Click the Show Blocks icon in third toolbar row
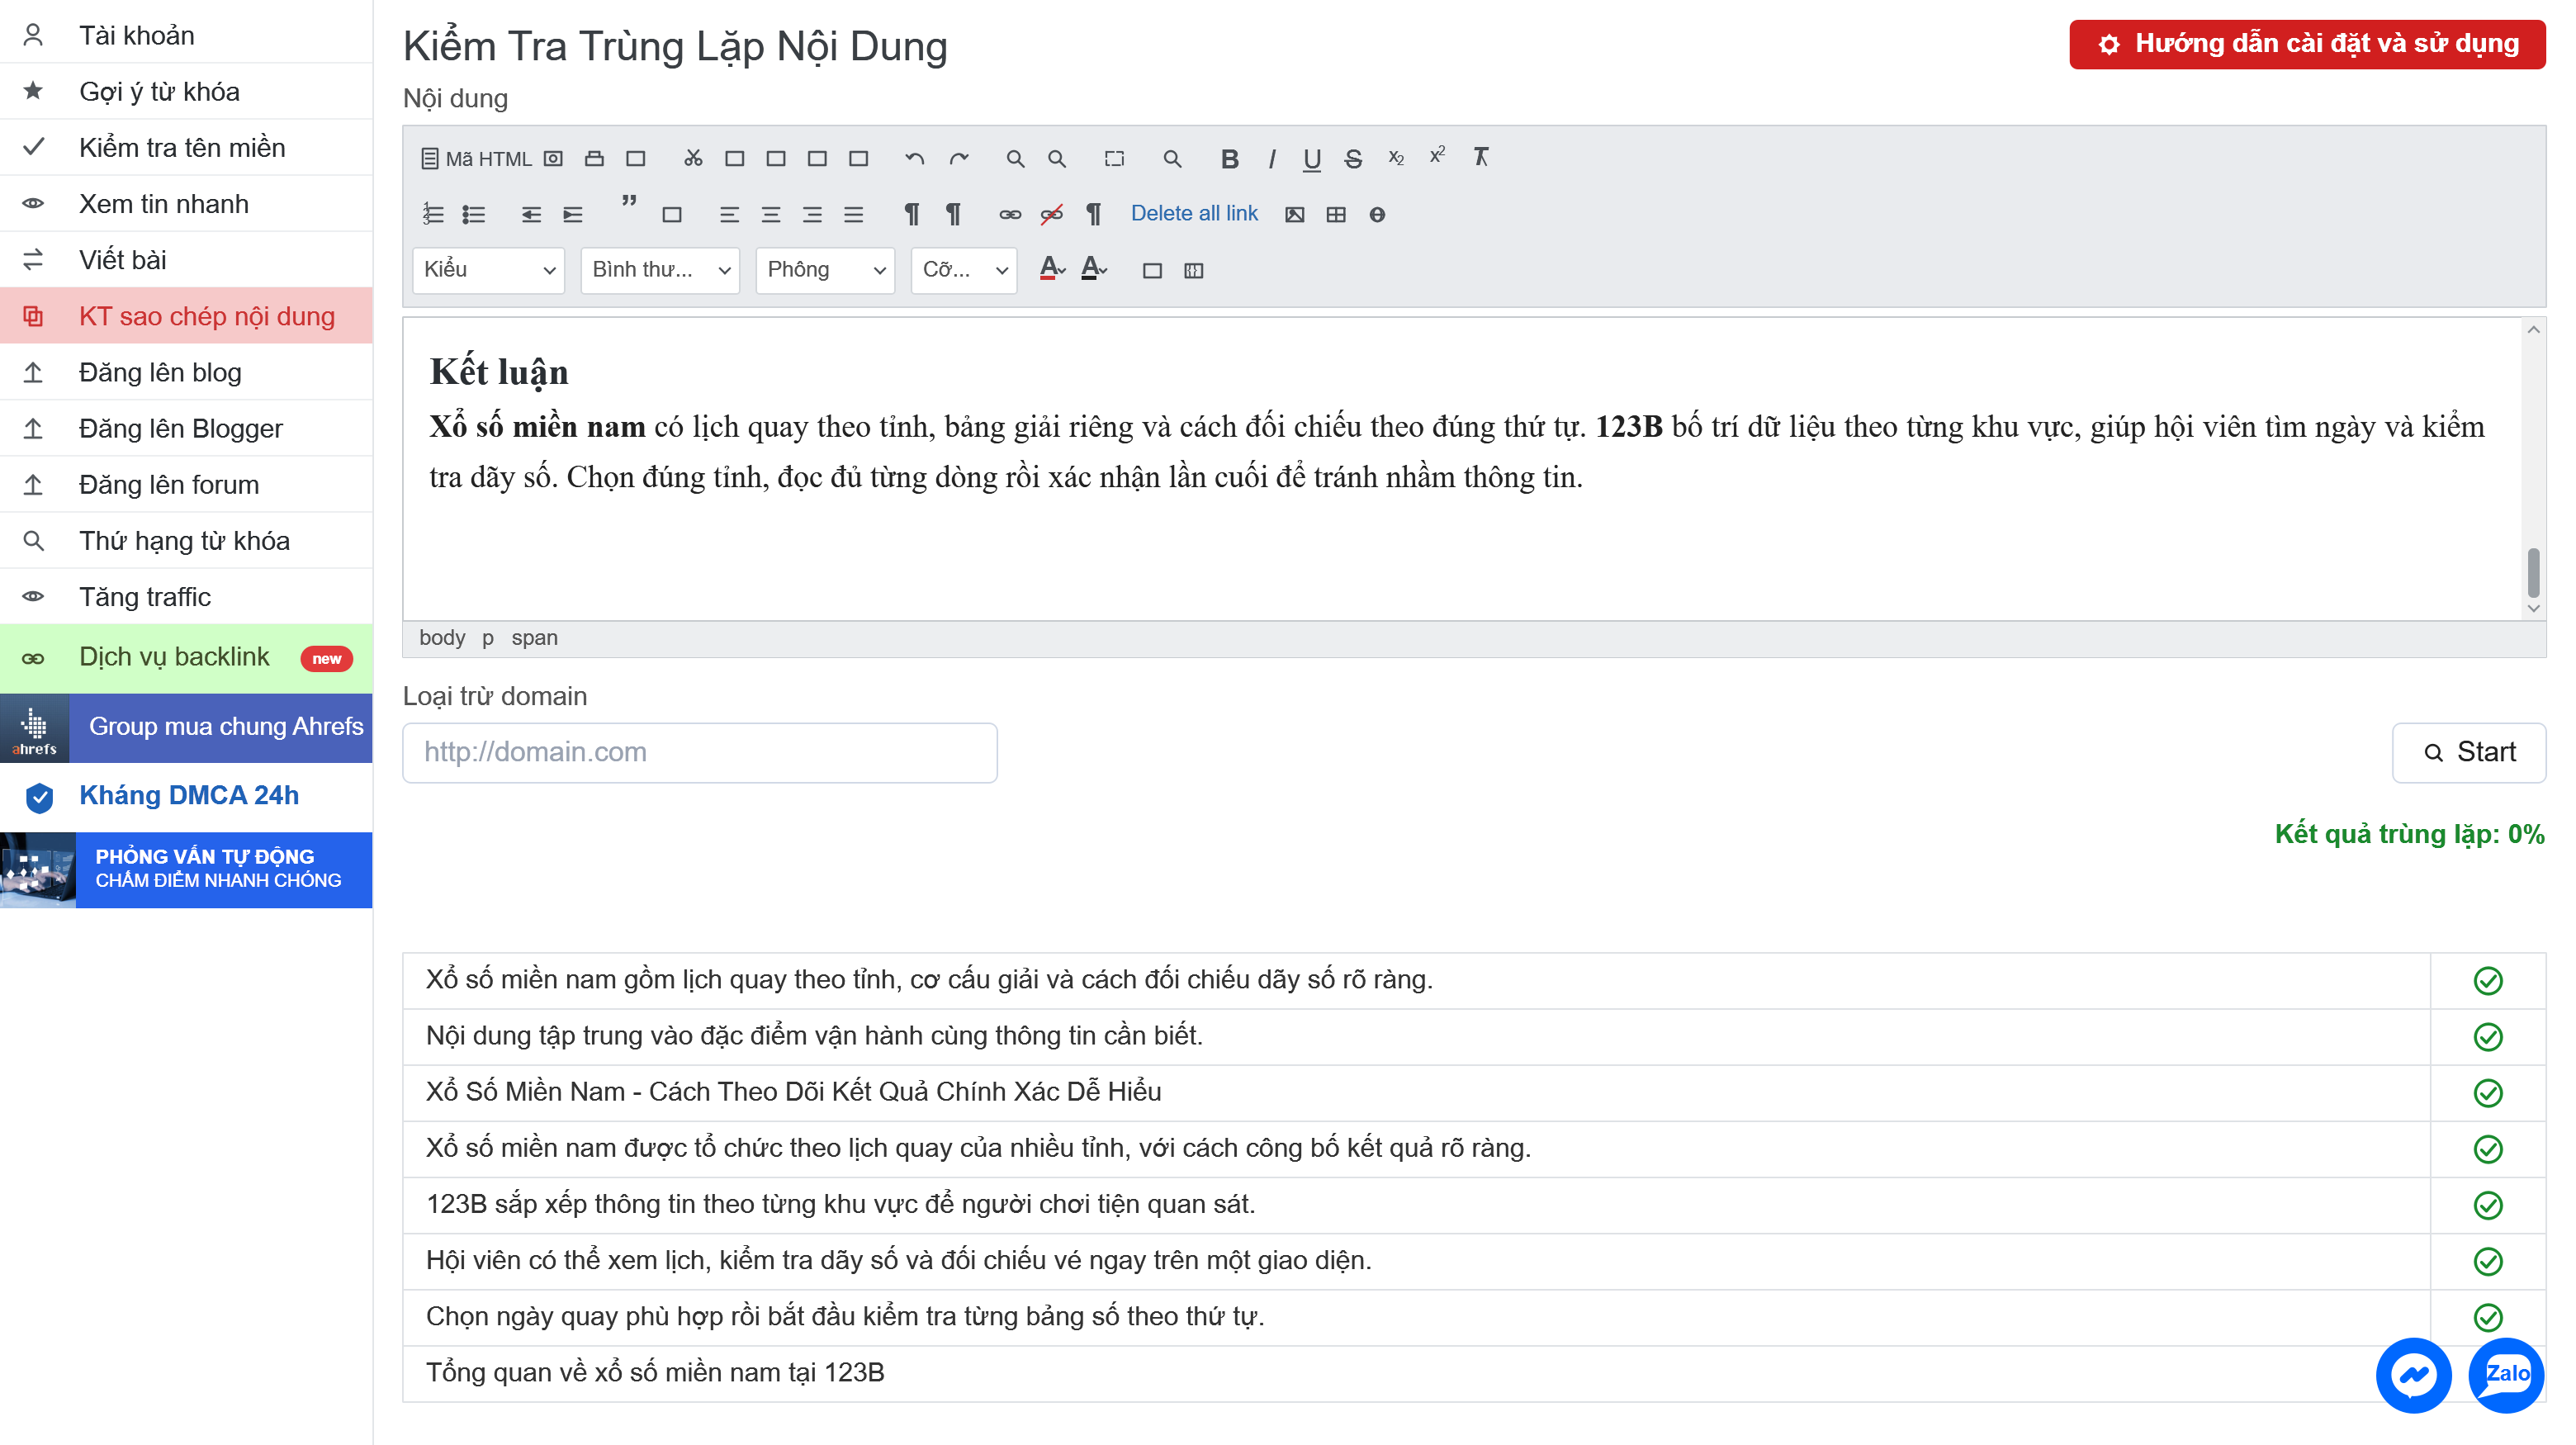2576x1445 pixels. coord(1194,270)
